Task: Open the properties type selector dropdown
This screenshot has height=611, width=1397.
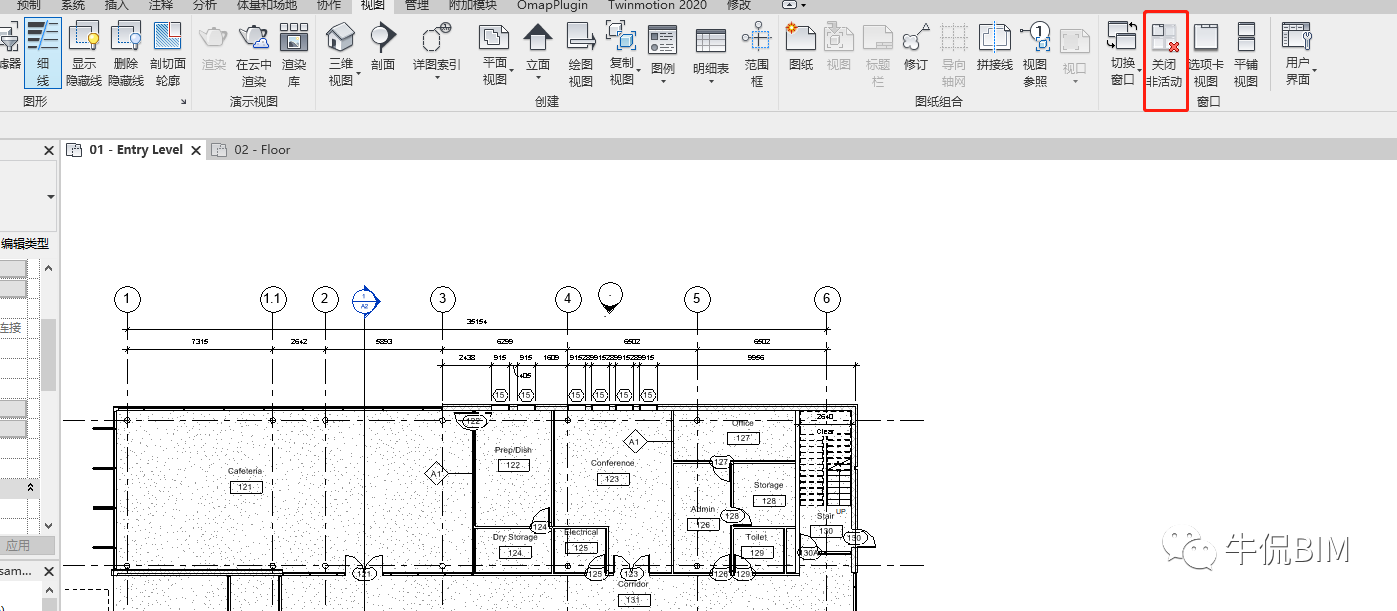Action: tap(51, 197)
